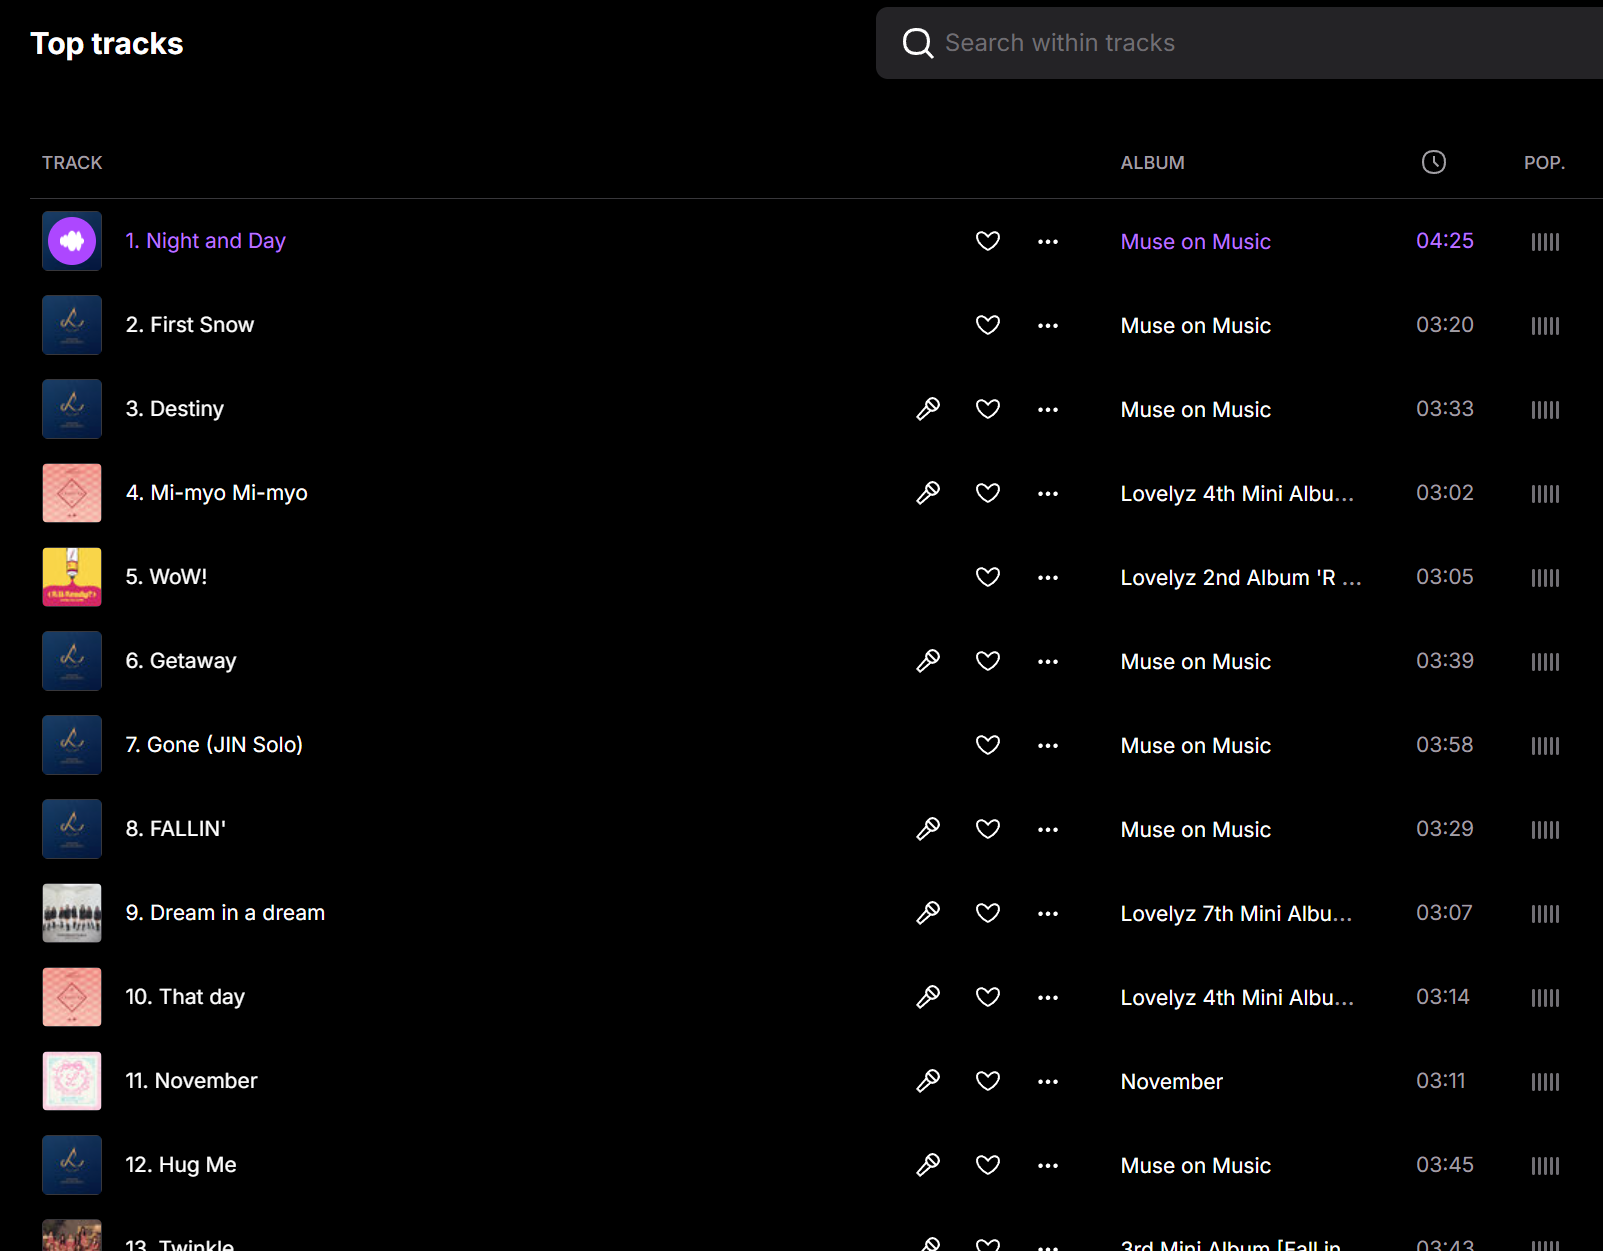The image size is (1603, 1251).
Task: Open the Lovelyz 4th Mini Album link for Mi-myo Mi-myo
Action: (x=1237, y=494)
